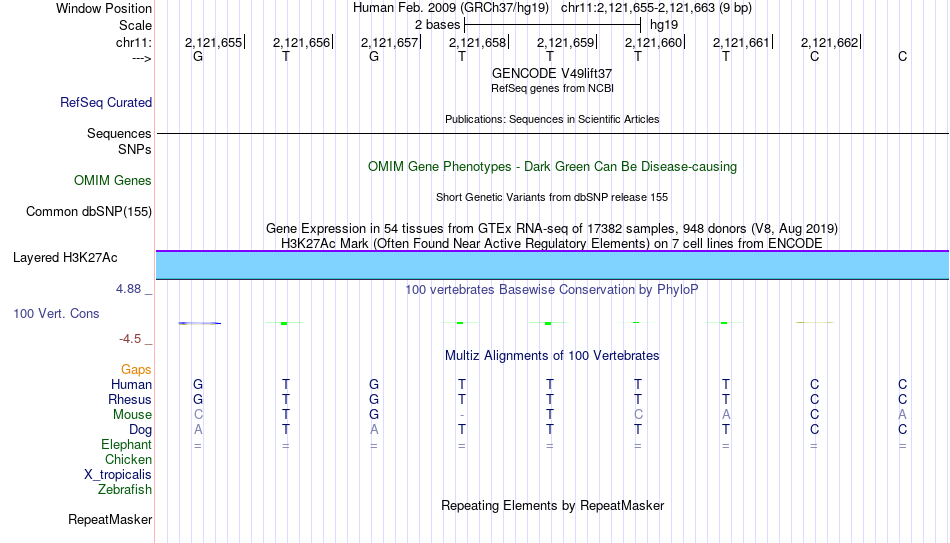Screen dimensions: 950x543
Task: Click the 4.88 PhyloP upper scale value
Action: pyautogui.click(x=128, y=289)
